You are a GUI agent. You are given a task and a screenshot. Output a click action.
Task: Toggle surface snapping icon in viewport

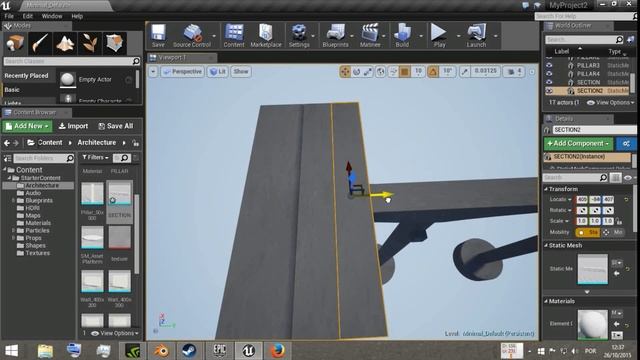(393, 72)
